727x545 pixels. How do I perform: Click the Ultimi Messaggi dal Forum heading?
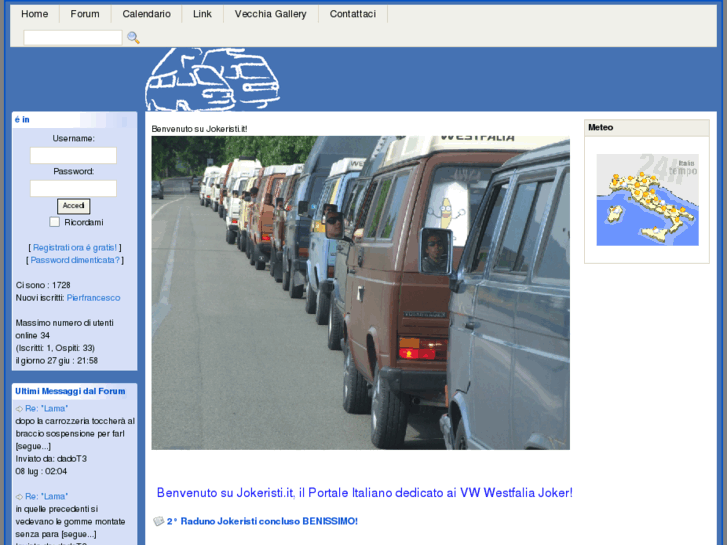70,391
